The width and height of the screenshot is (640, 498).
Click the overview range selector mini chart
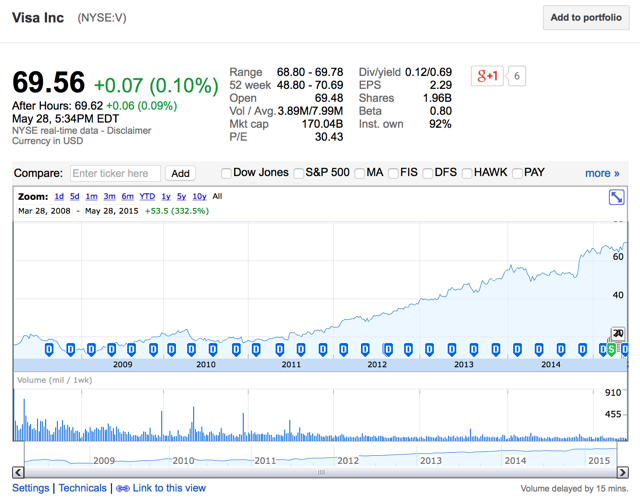[x=320, y=455]
